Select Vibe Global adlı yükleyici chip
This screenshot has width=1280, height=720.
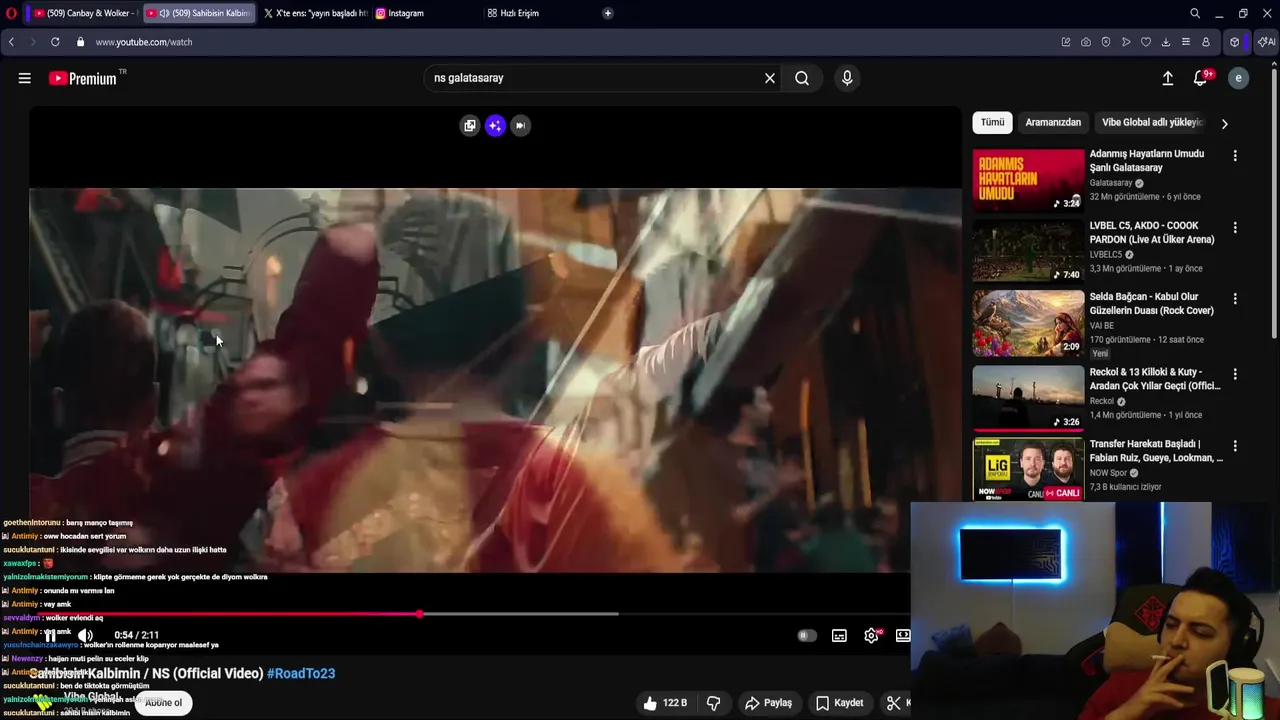click(1152, 122)
